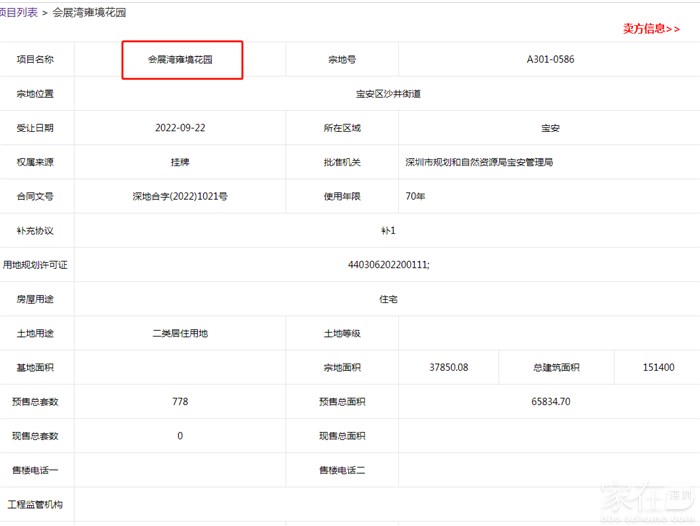The width and height of the screenshot is (700, 526).
Task: Click the 70年 usage term value
Action: pos(415,197)
